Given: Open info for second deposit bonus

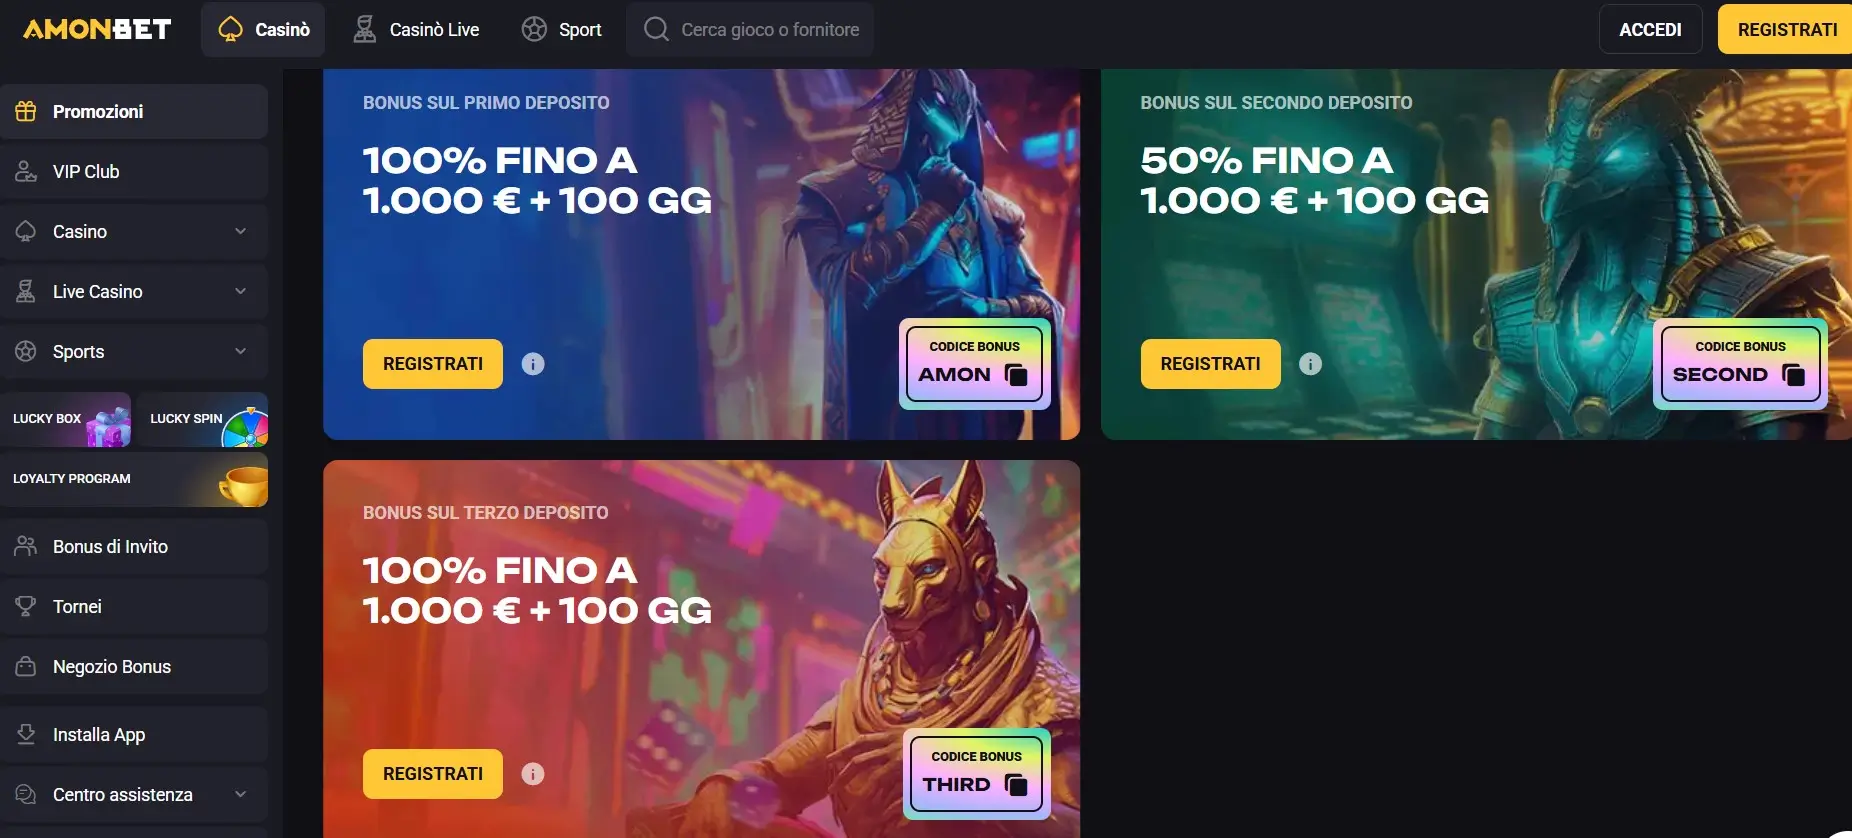Looking at the screenshot, I should [1310, 364].
